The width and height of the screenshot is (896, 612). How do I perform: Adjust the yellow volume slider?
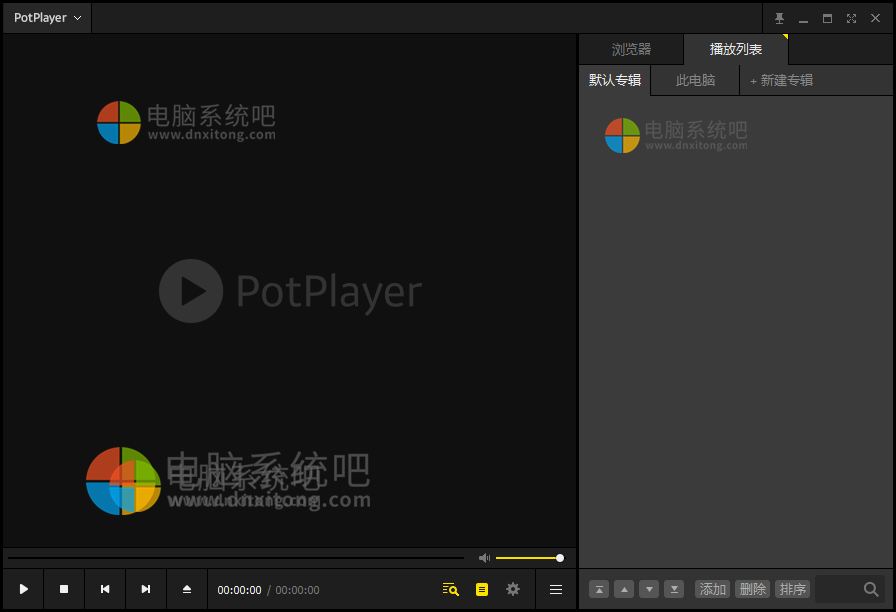click(x=530, y=558)
